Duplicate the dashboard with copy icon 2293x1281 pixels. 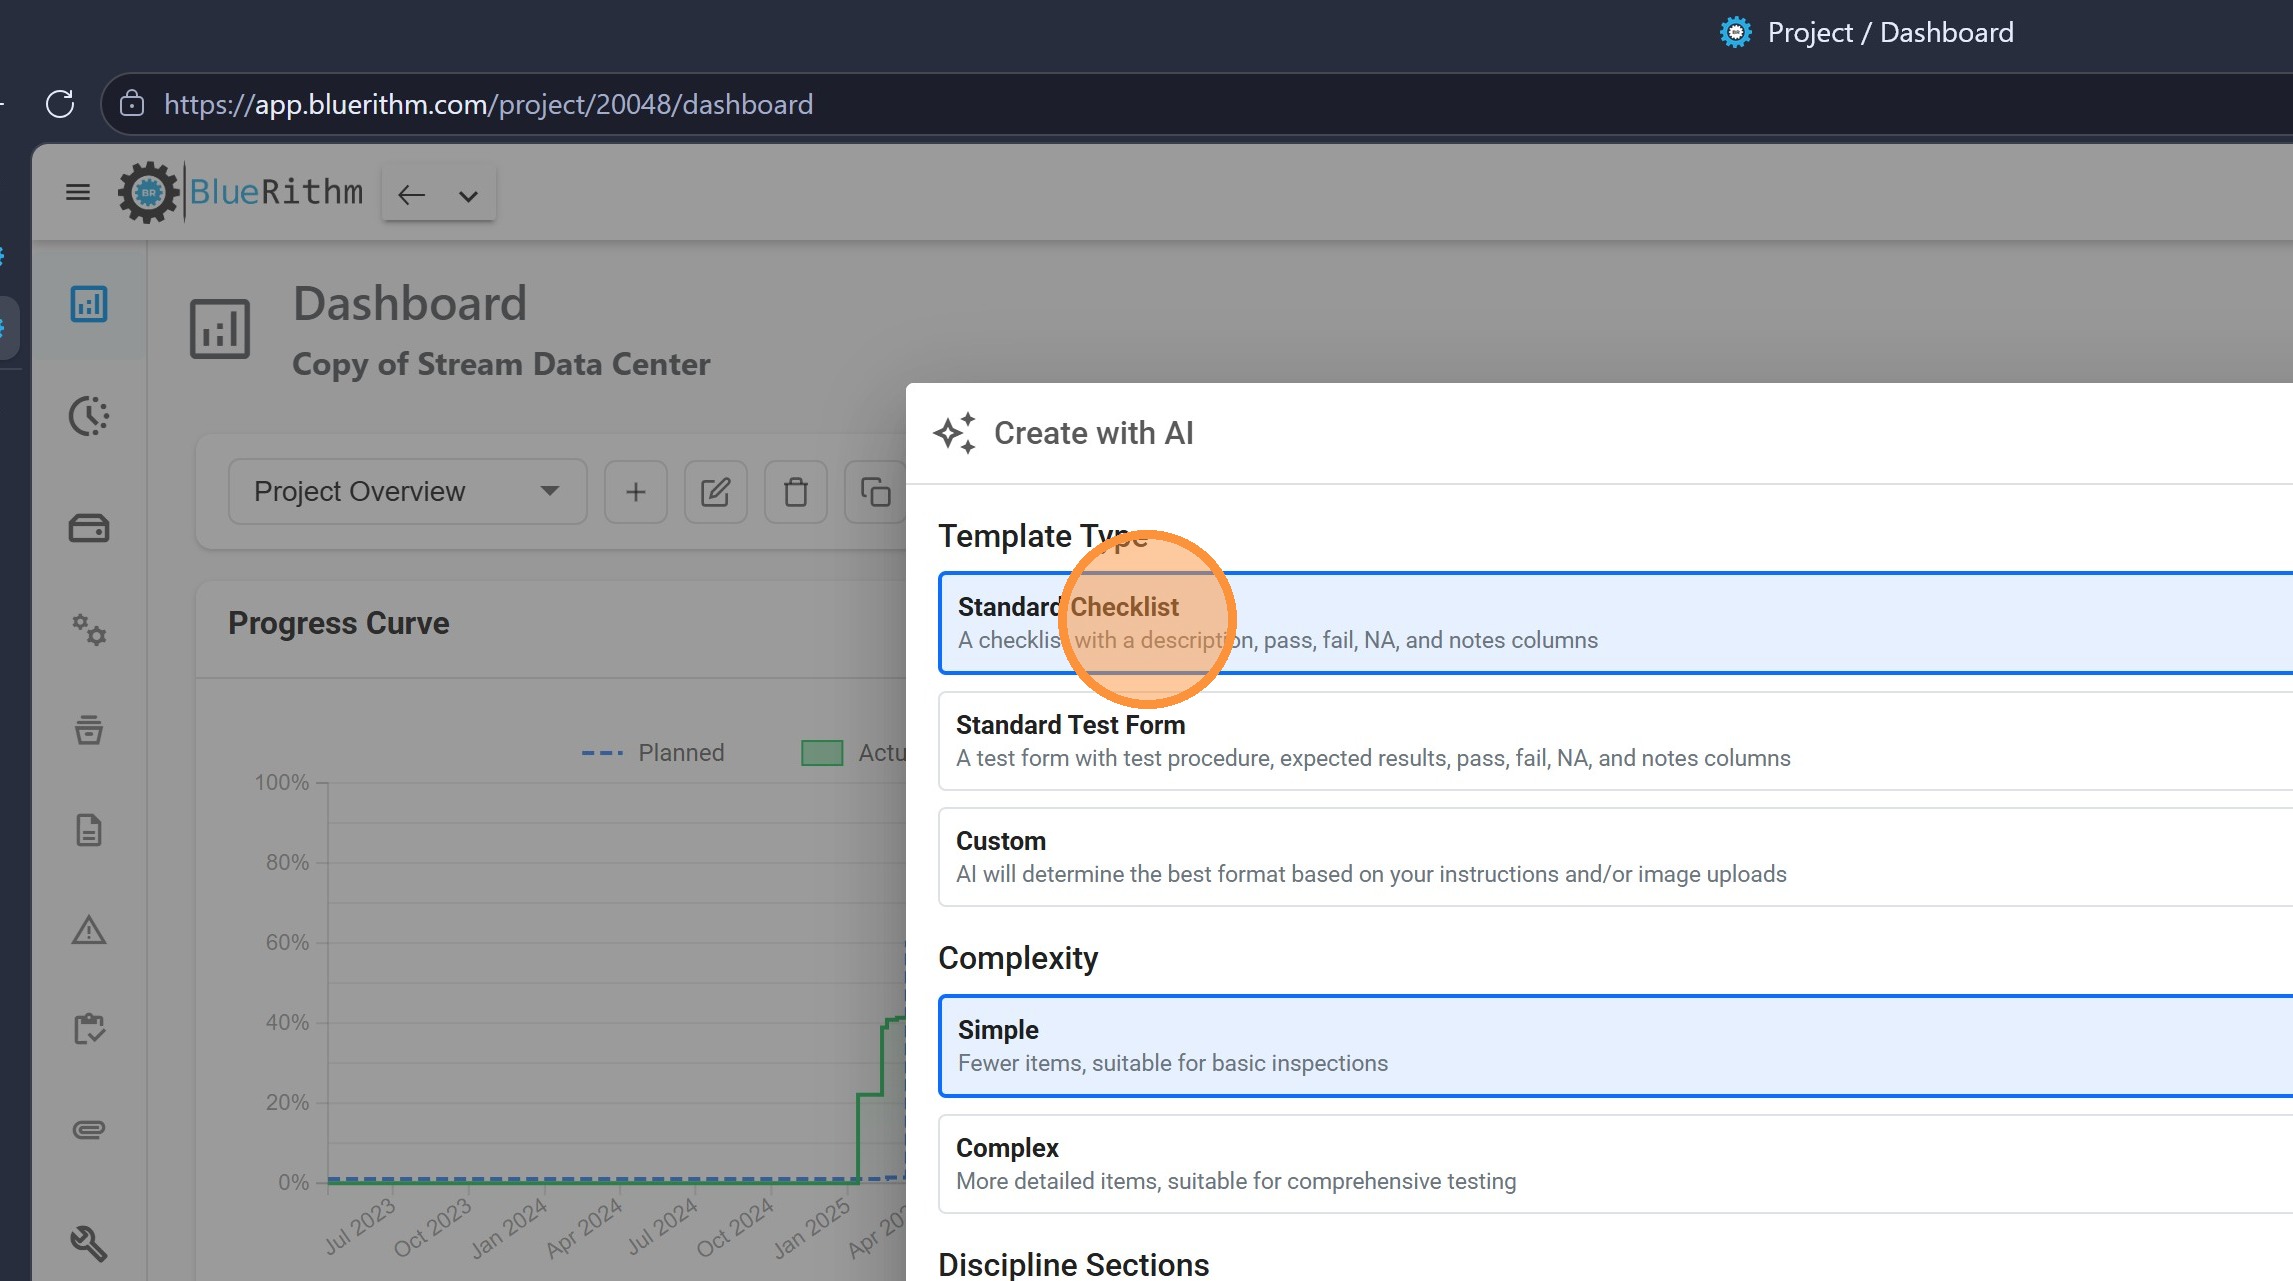[875, 492]
